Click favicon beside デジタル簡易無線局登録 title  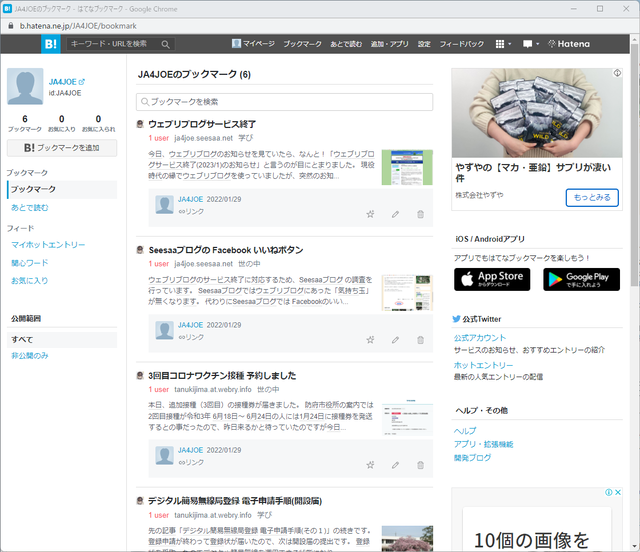[x=140, y=501]
